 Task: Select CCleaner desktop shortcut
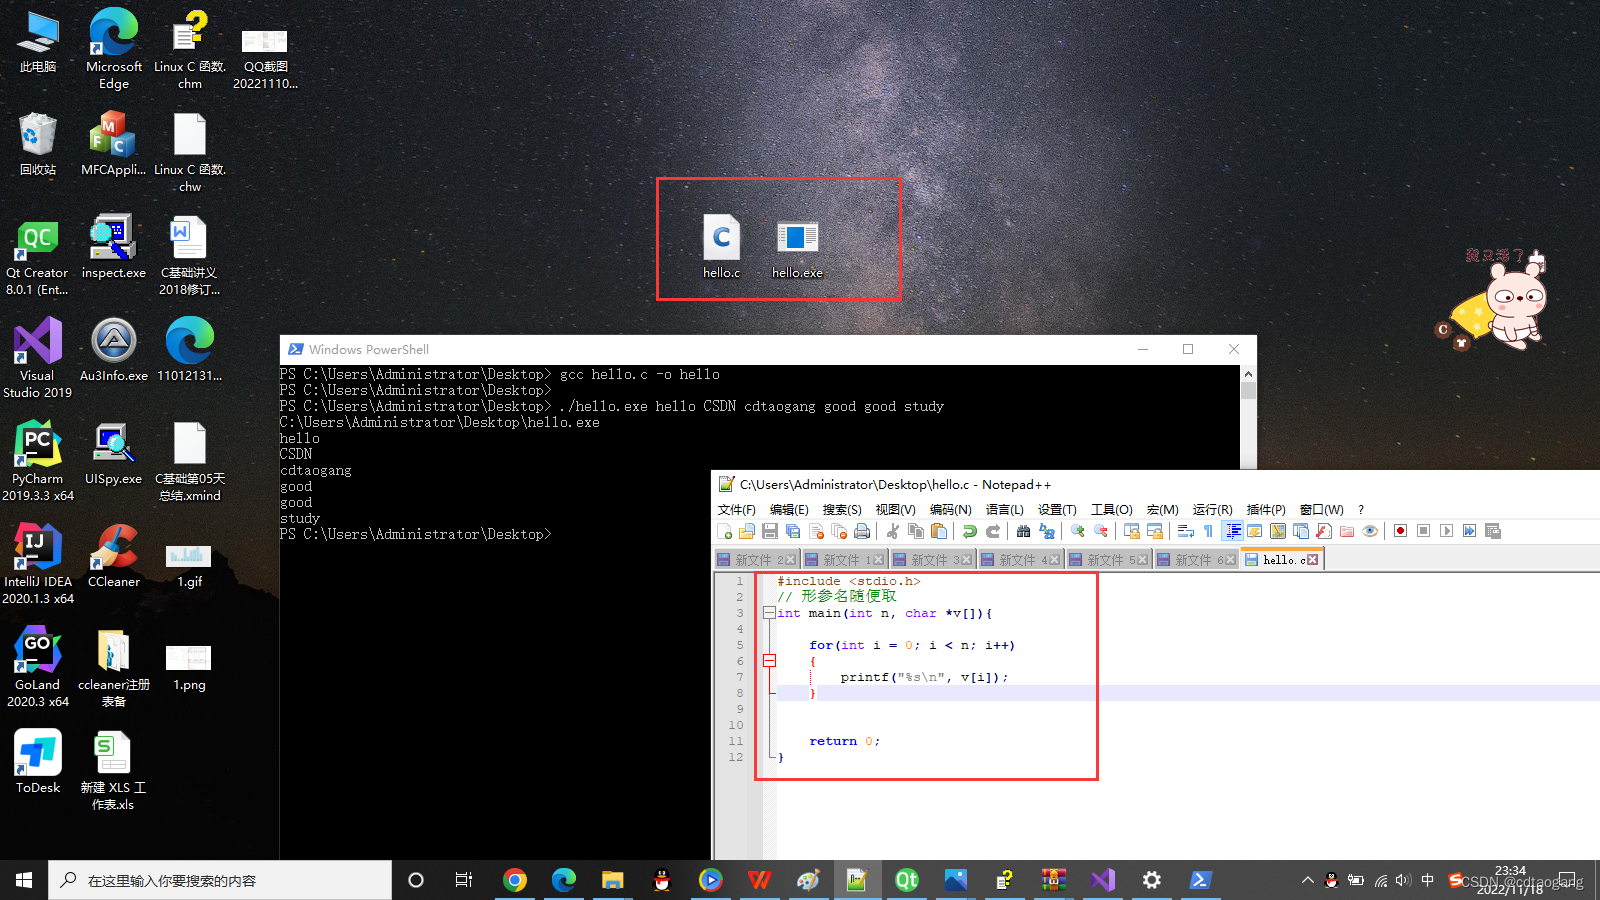[114, 556]
